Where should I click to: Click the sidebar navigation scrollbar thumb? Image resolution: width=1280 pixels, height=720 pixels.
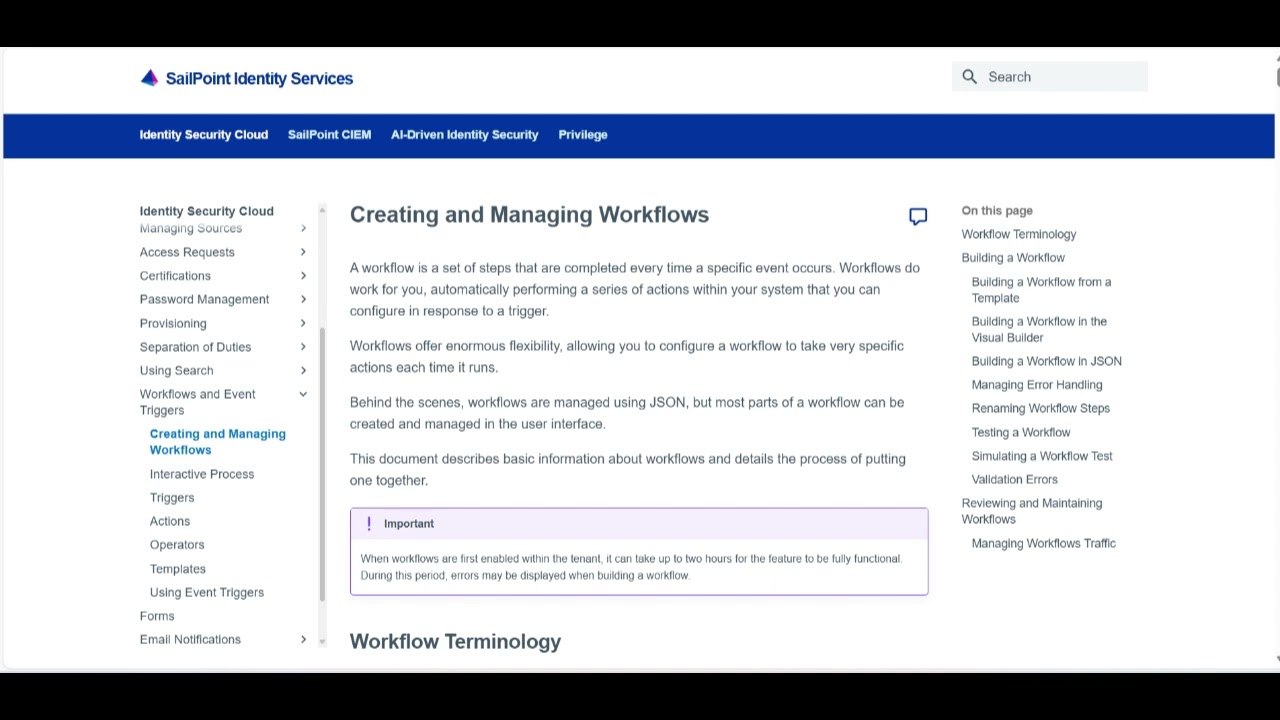pos(322,465)
